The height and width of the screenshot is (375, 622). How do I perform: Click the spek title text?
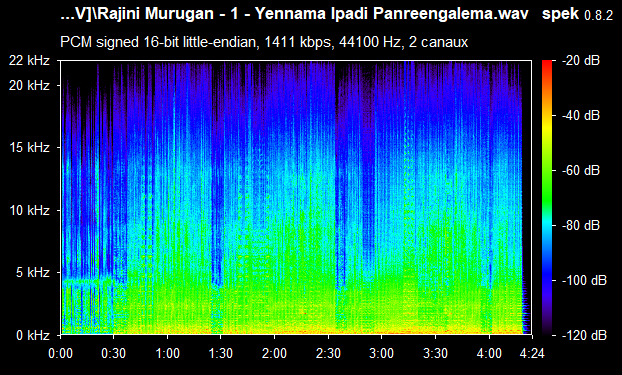[x=560, y=15]
